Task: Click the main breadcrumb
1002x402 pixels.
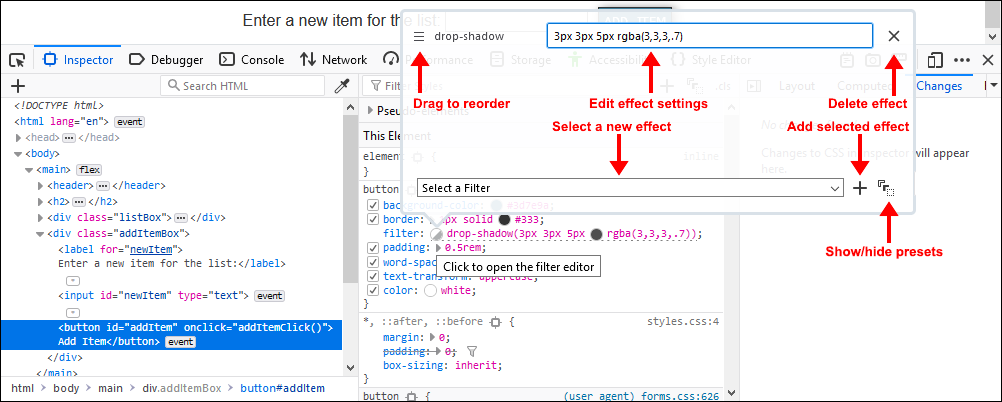Action: click(111, 388)
